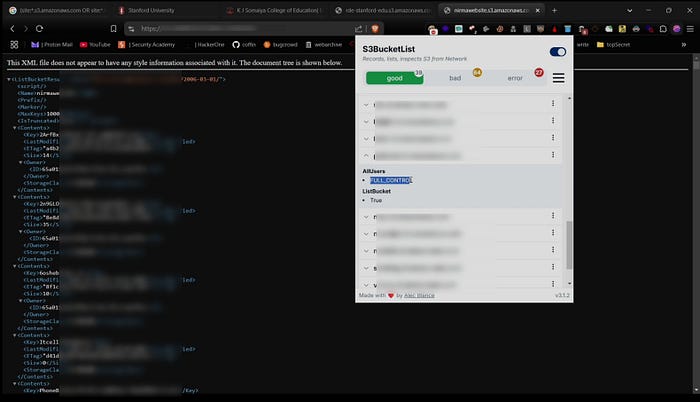The image size is (700, 402).
Task: Click the blue bucket extension icon in toolbar
Action: click(x=567, y=29)
